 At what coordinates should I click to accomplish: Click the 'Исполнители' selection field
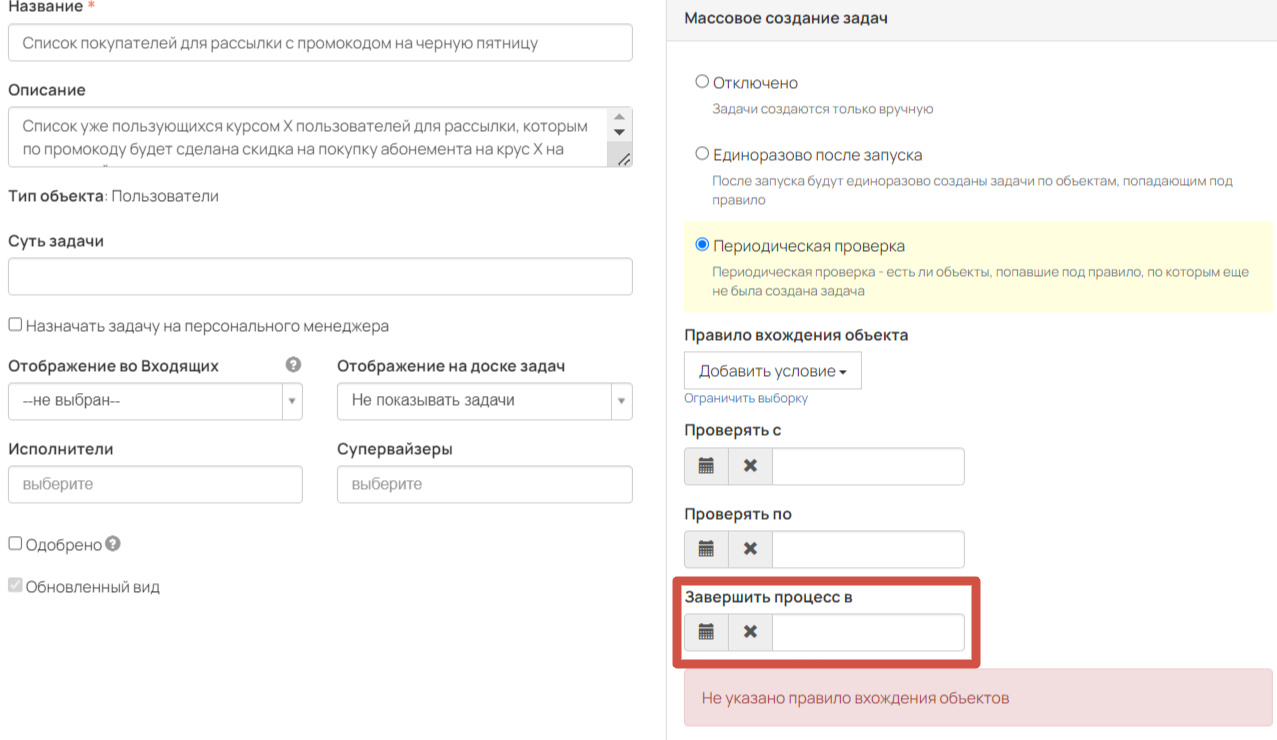point(155,484)
